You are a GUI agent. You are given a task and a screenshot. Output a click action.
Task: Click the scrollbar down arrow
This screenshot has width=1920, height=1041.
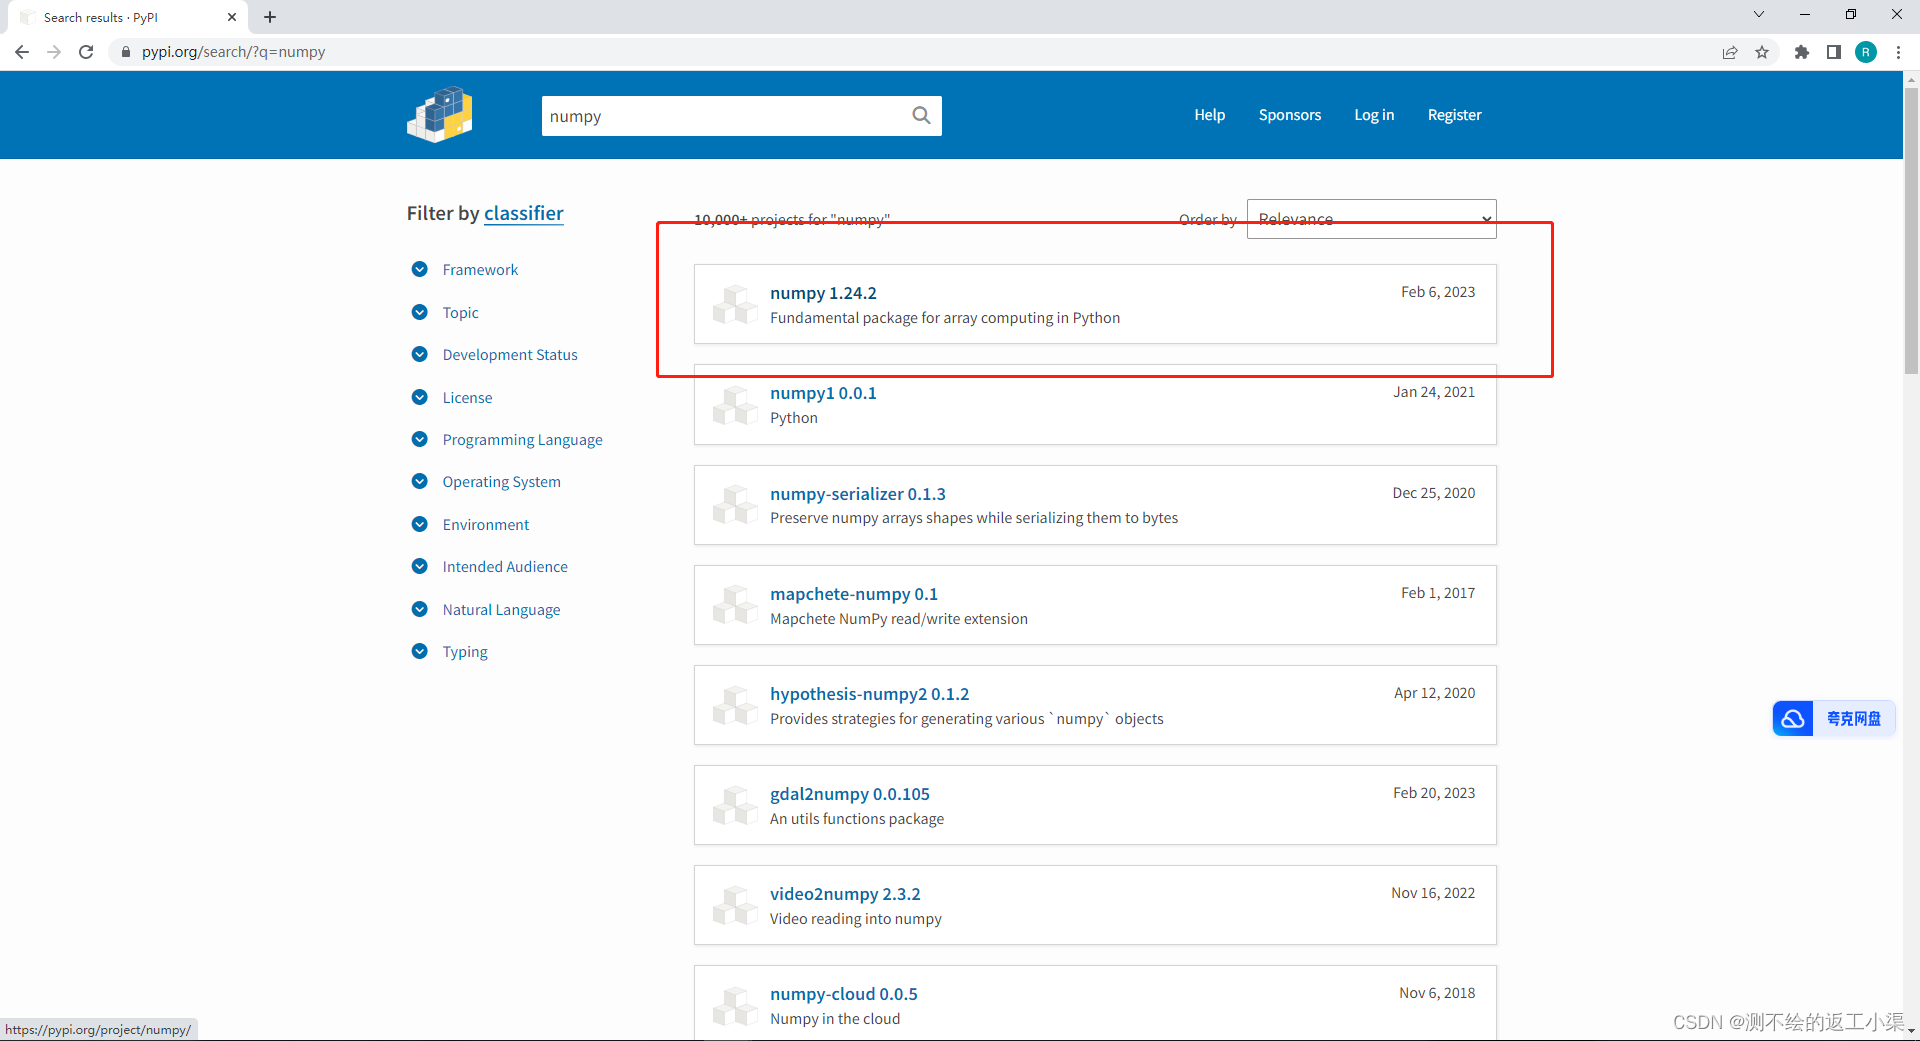point(1911,1031)
